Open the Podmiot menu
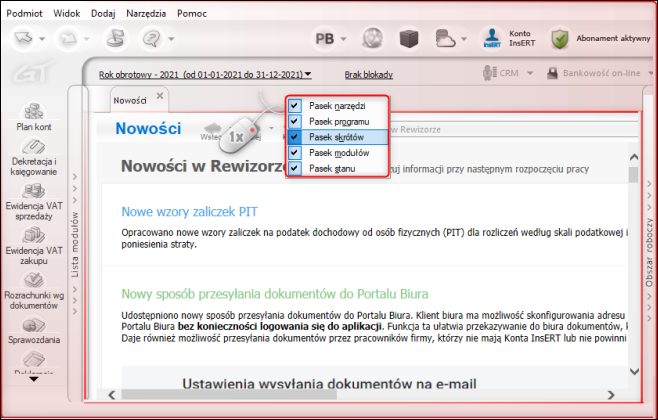The image size is (658, 420). pyautogui.click(x=24, y=13)
